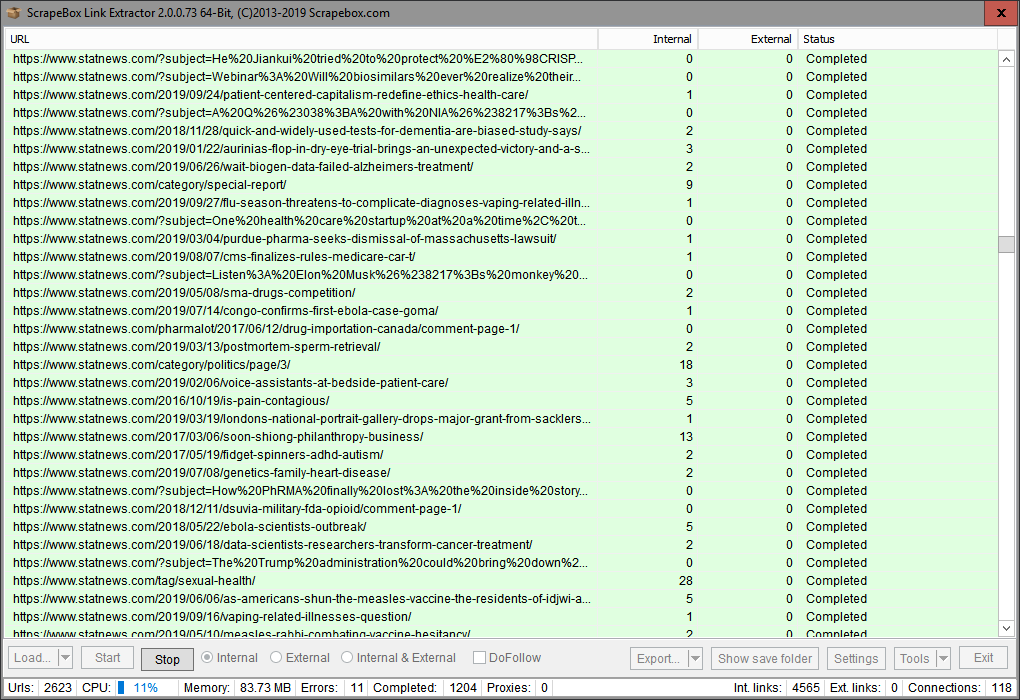Click Show save folder button
1020x700 pixels.
click(x=765, y=658)
